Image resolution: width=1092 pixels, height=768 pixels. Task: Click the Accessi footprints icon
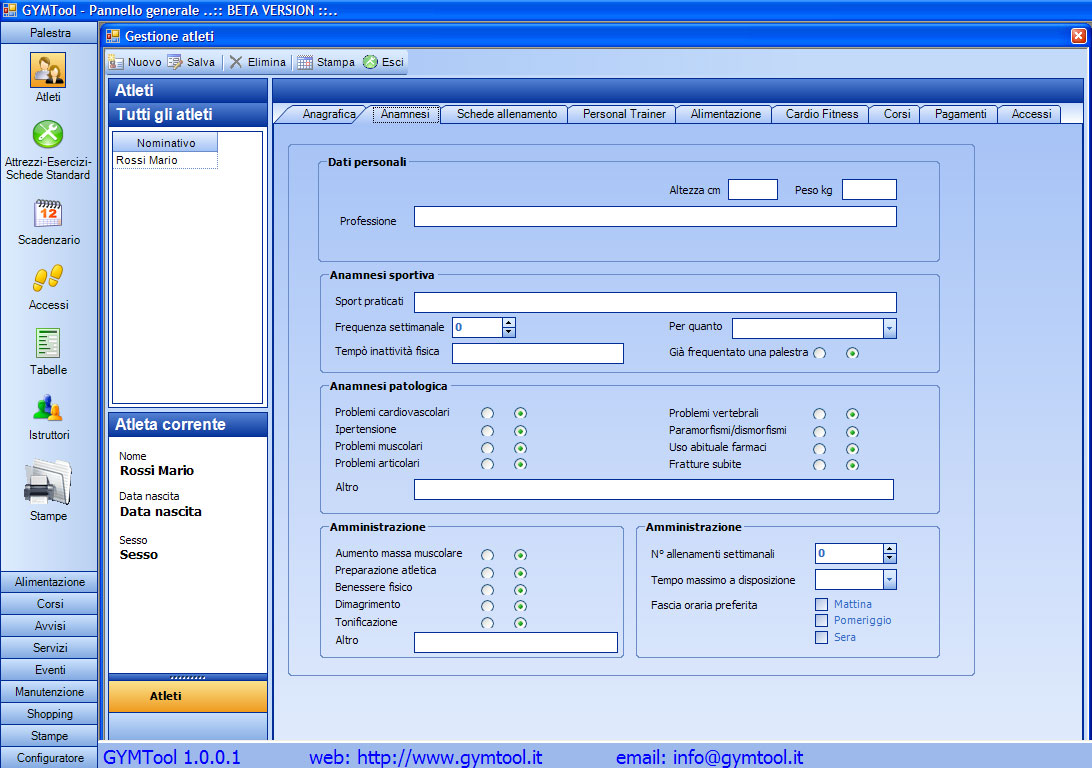48,279
